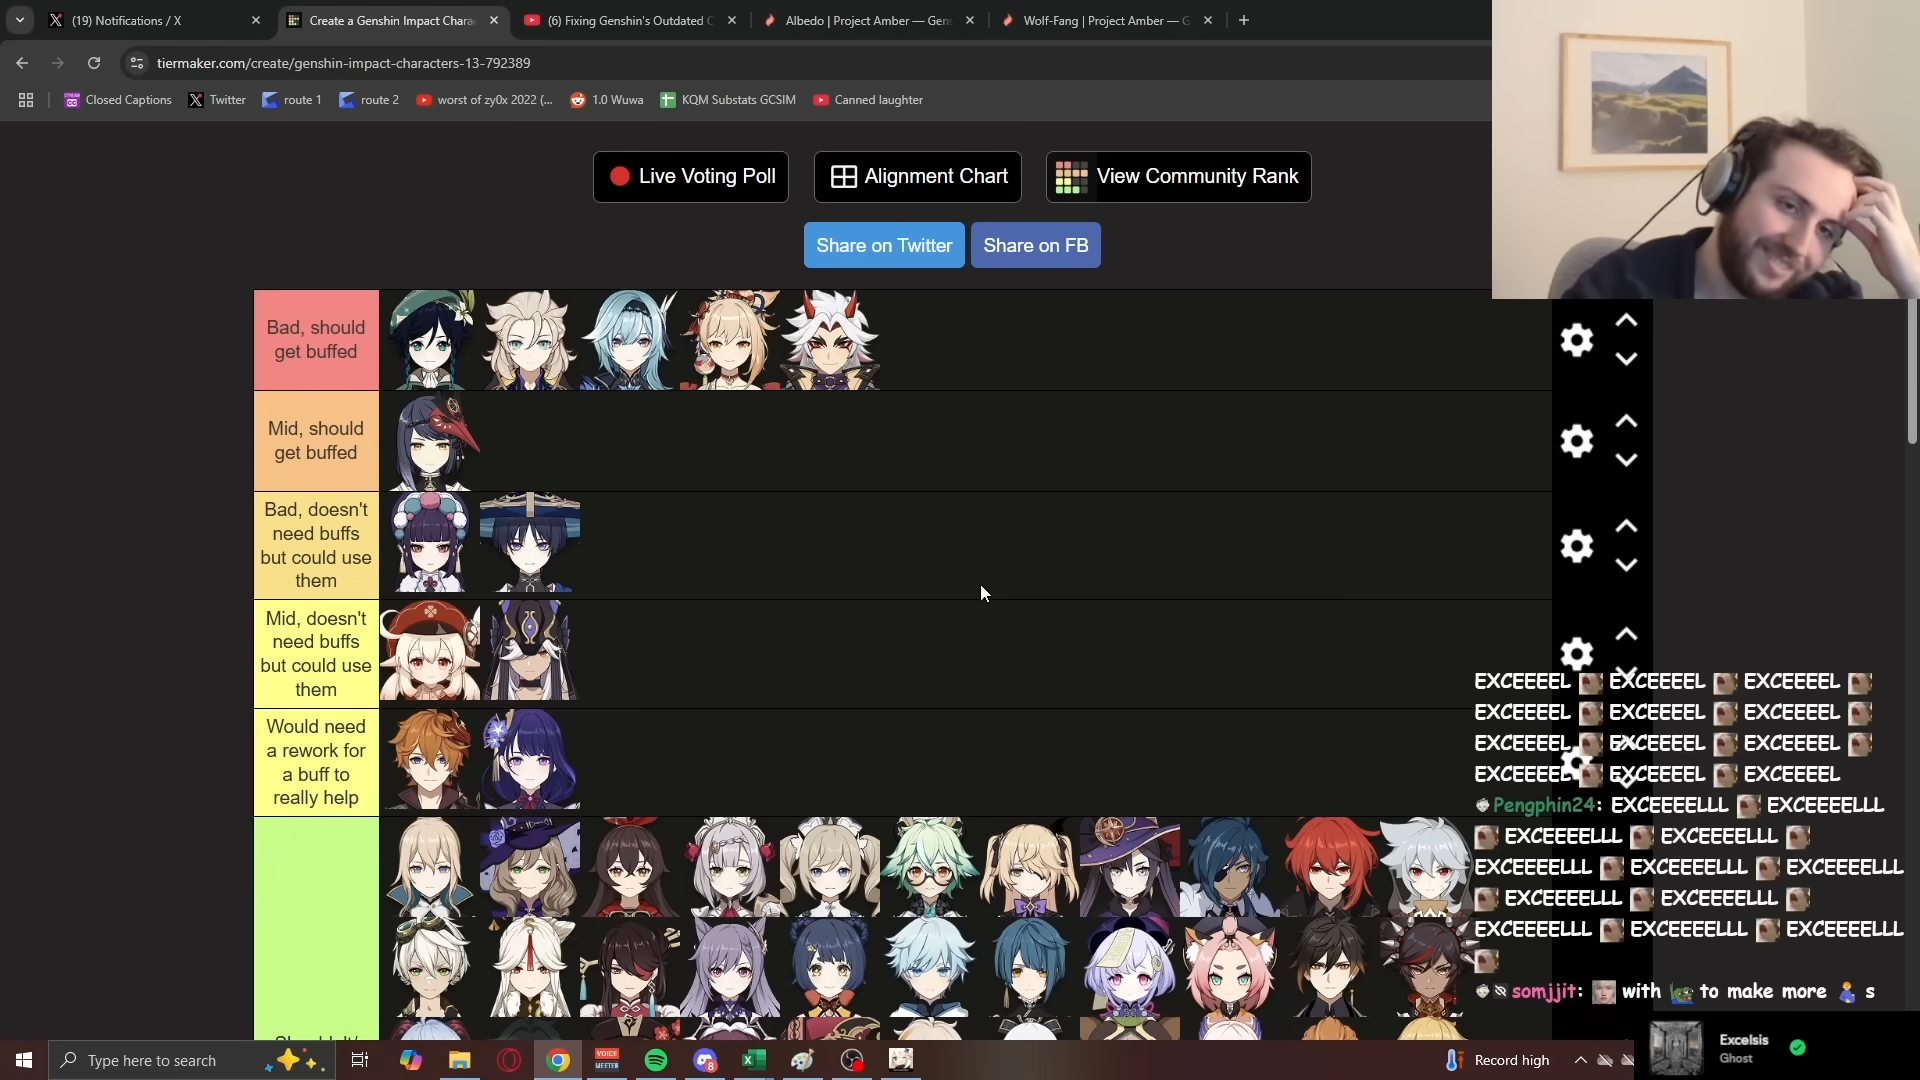Viewport: 1920px width, 1080px height.
Task: Click the Live Voting Poll button
Action: [x=690, y=177]
